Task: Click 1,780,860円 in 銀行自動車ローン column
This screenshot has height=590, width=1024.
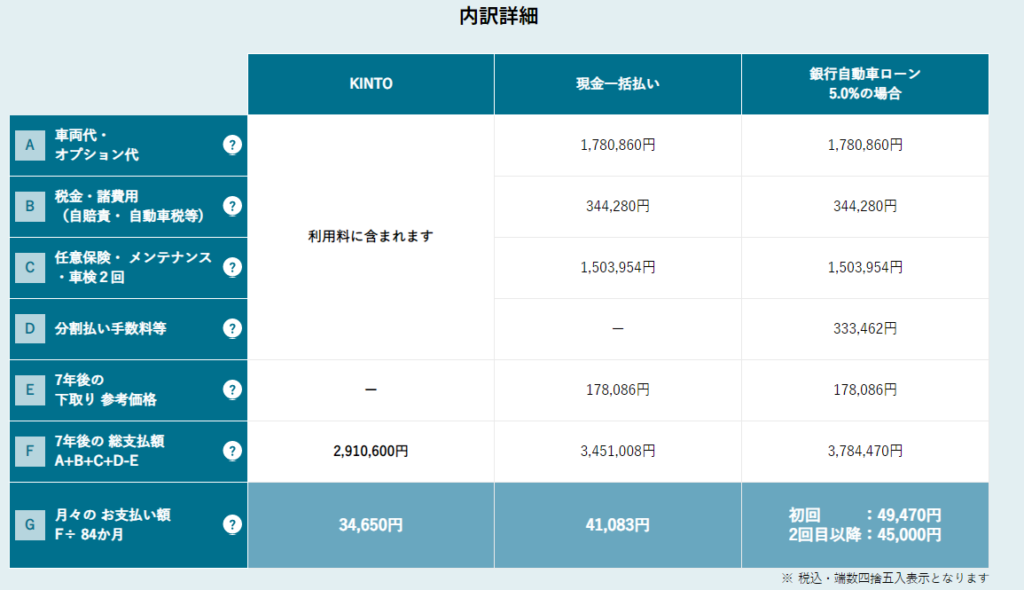Action: tap(865, 145)
